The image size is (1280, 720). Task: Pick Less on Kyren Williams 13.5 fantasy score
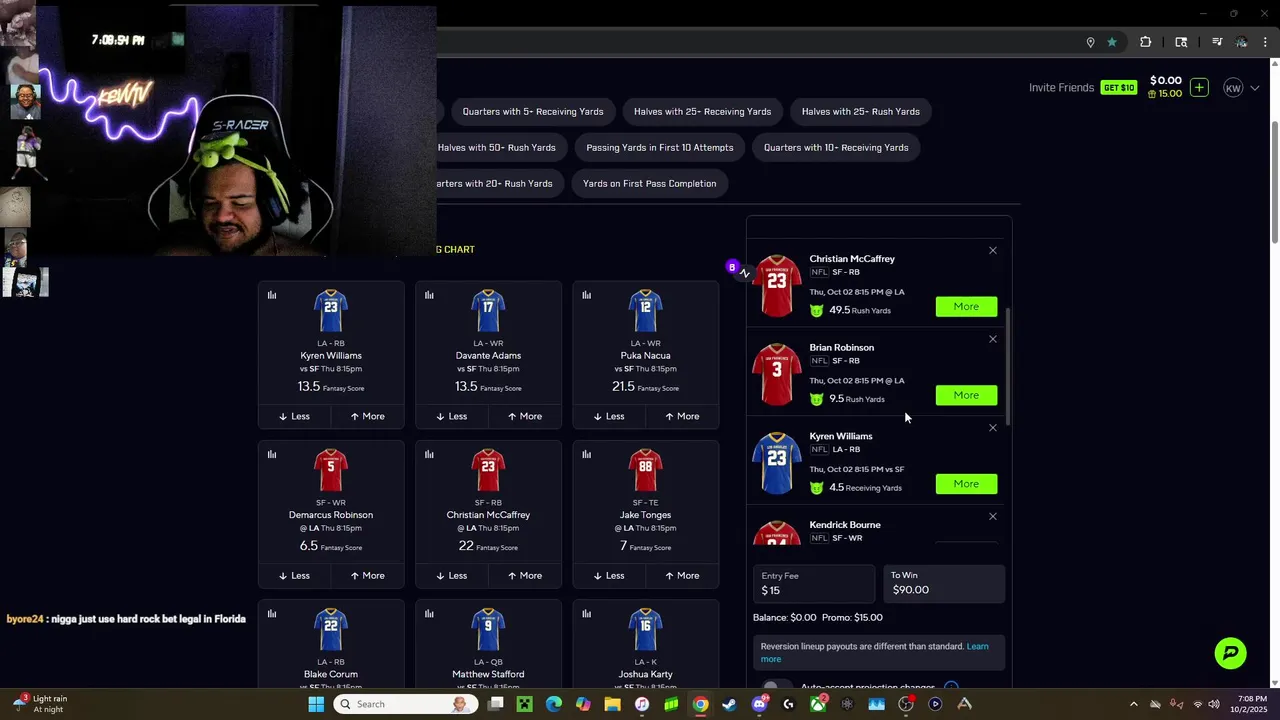pos(294,416)
